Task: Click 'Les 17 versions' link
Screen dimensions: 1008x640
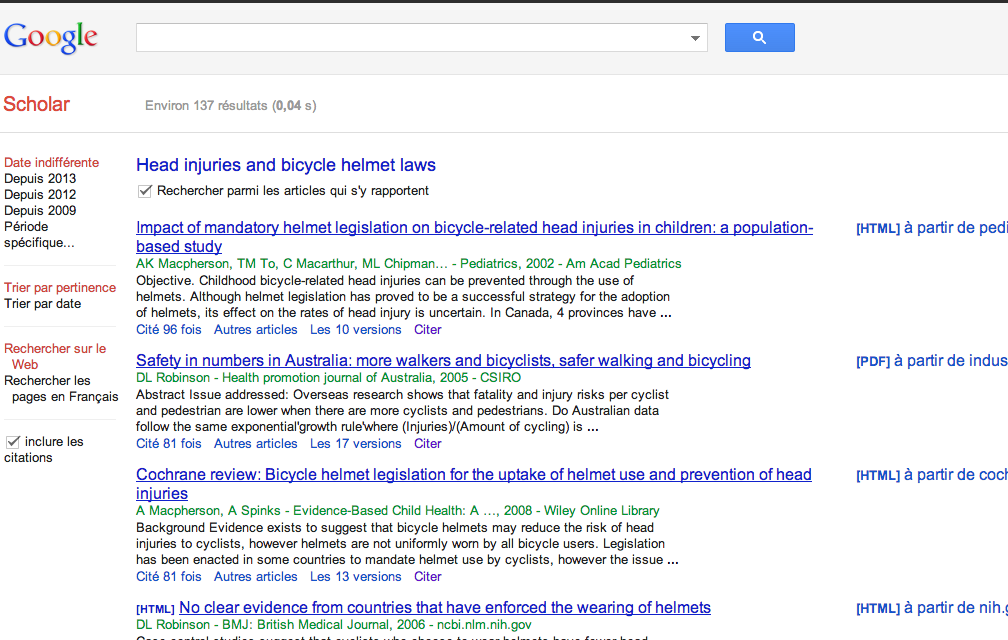Action: pos(356,443)
